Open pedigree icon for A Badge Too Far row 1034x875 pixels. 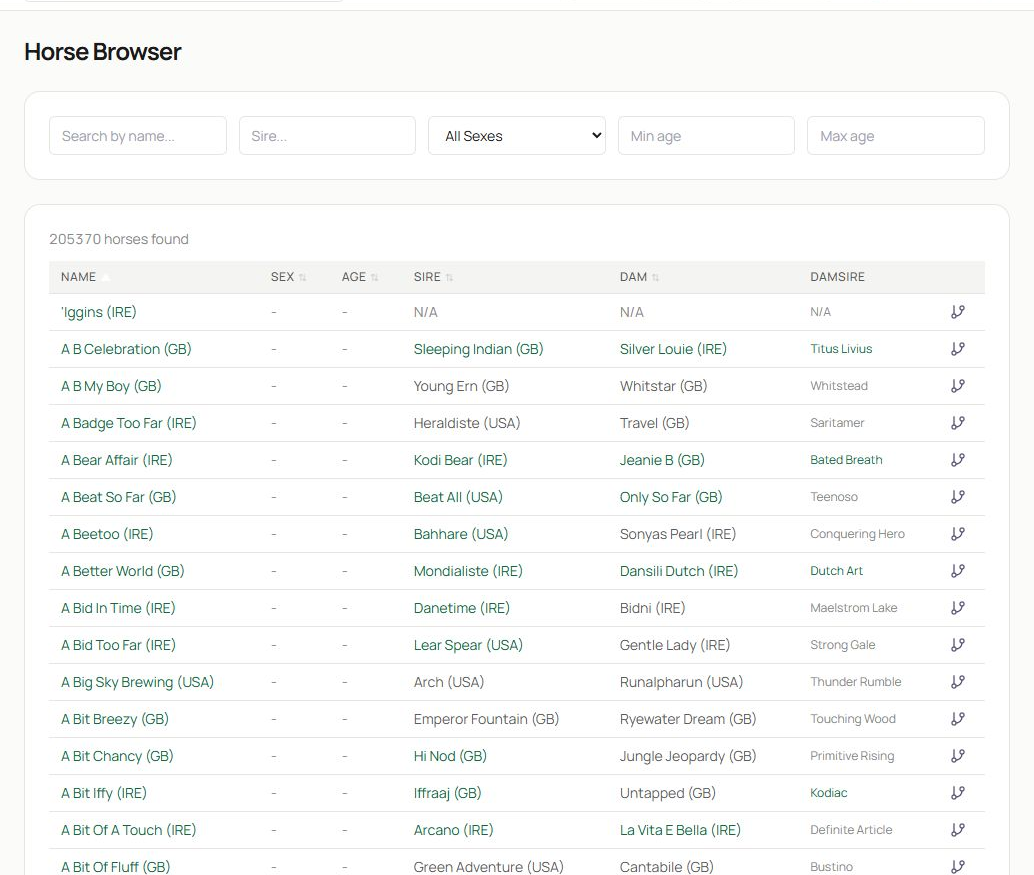[x=958, y=423]
